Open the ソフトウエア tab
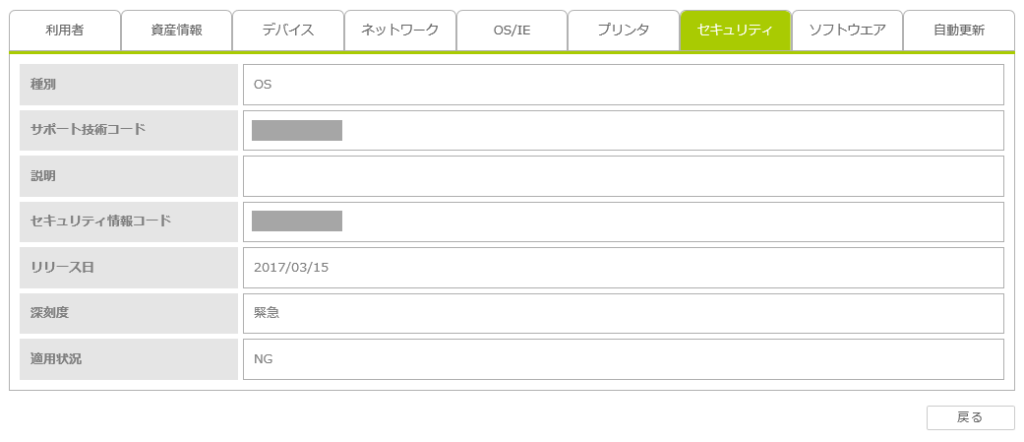The width and height of the screenshot is (1024, 442). pos(847,30)
